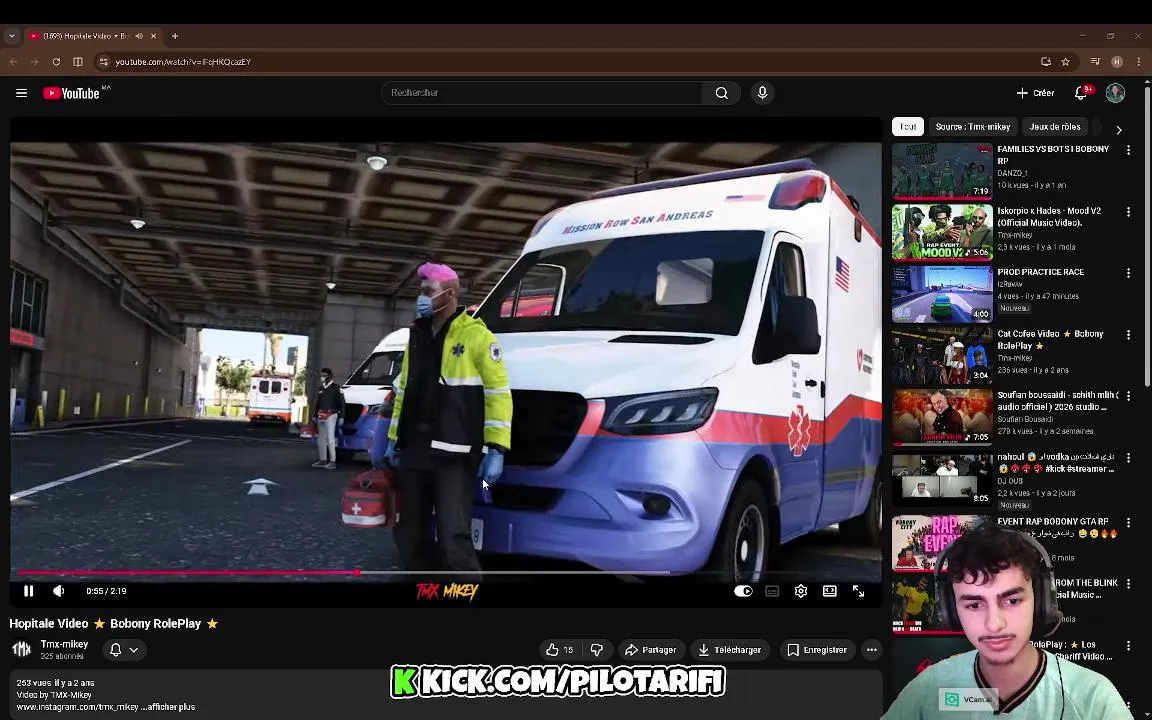
Task: Toggle autoplay switch in player
Action: [x=743, y=591]
